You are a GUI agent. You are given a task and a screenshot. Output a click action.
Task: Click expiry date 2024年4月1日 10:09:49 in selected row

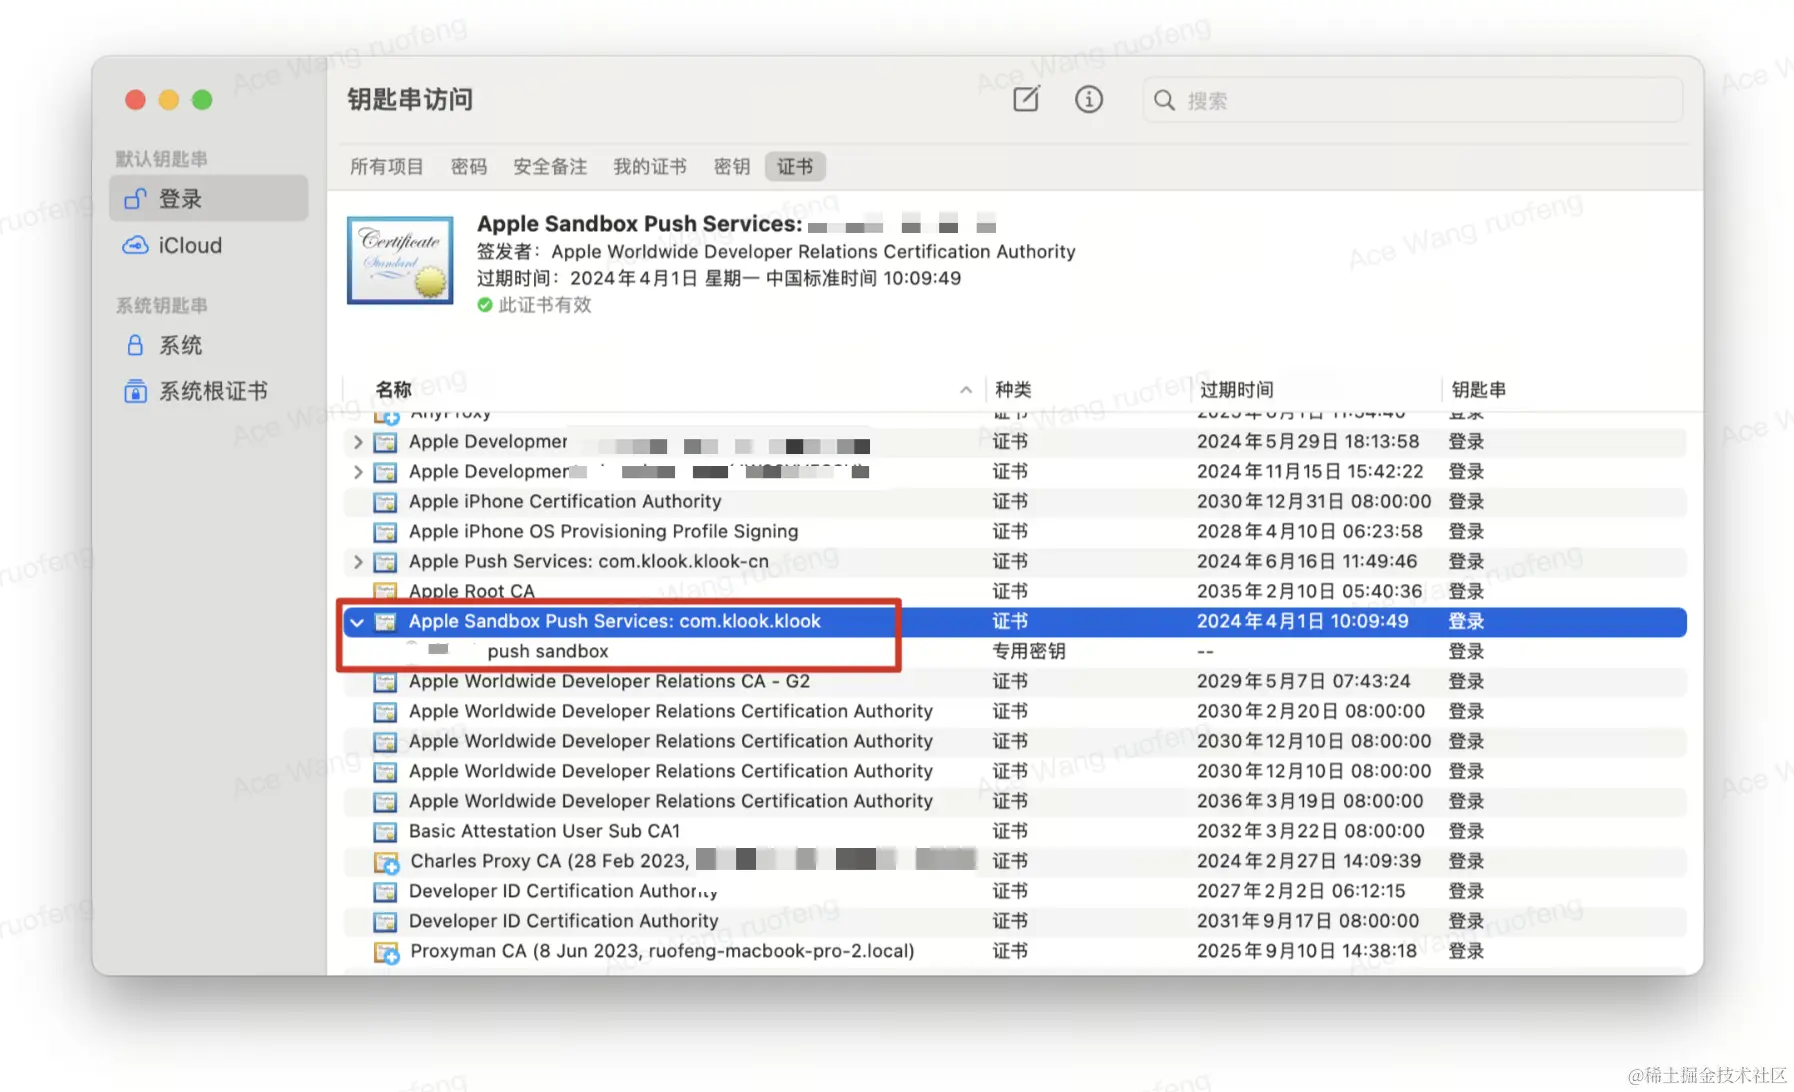(x=1302, y=622)
